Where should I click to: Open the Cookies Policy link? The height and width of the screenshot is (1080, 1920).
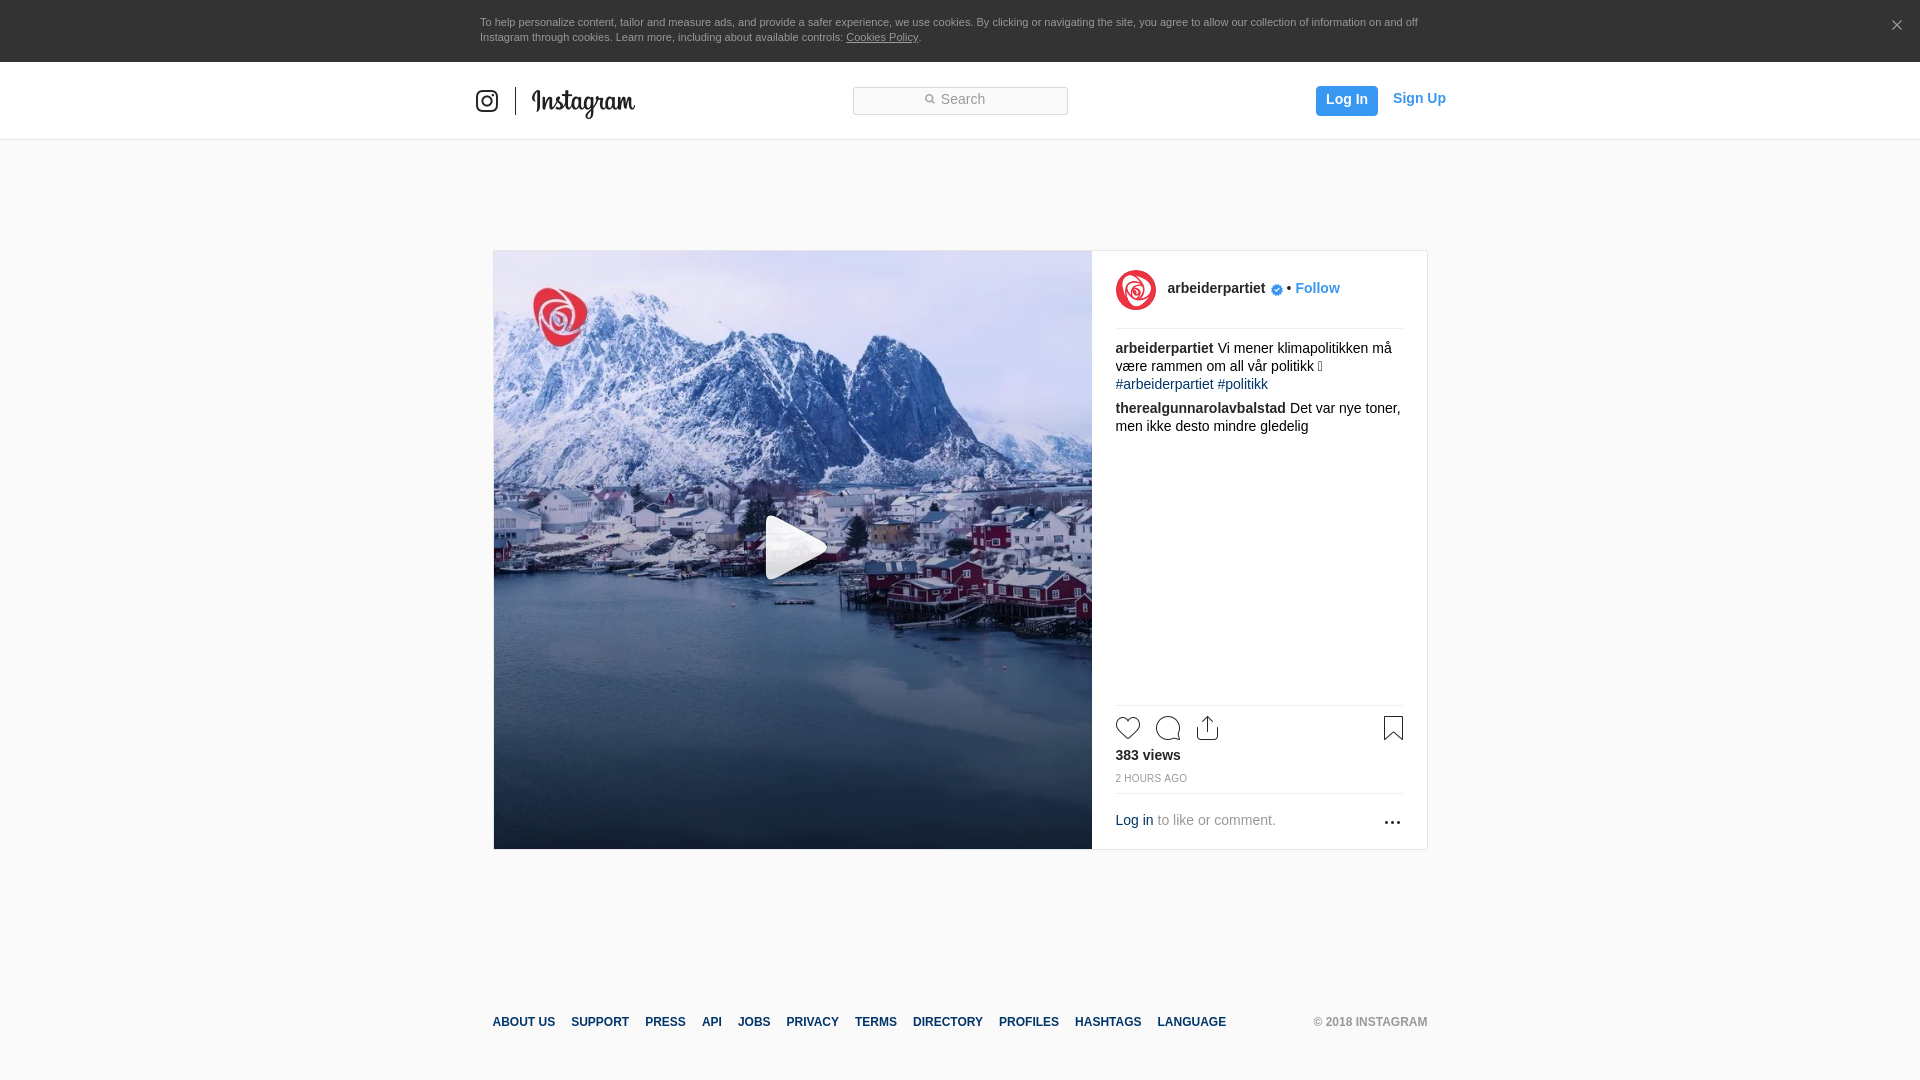click(881, 37)
